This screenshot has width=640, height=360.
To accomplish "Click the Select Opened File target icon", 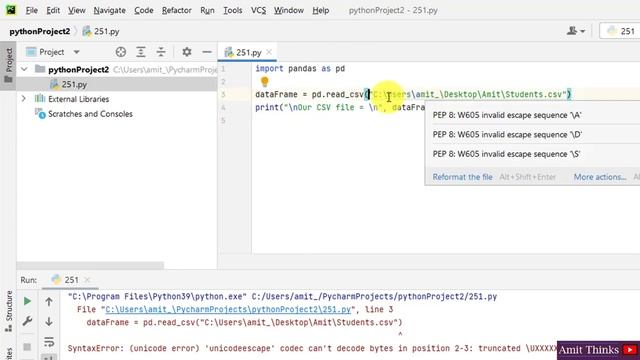I will point(120,52).
